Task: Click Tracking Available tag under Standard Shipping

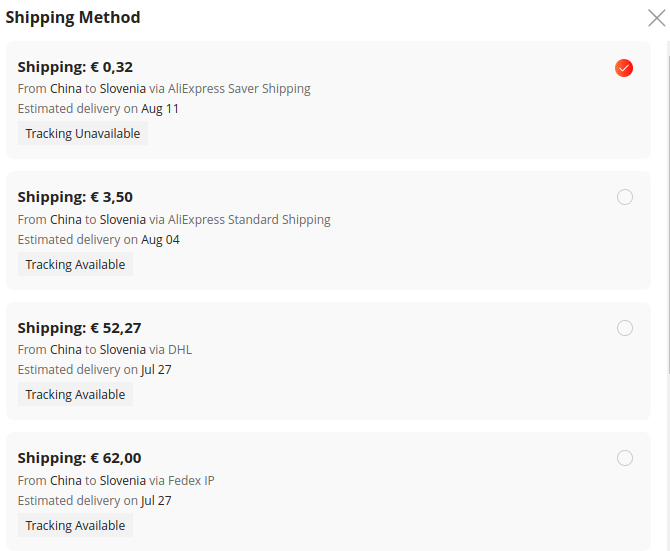Action: point(75,264)
